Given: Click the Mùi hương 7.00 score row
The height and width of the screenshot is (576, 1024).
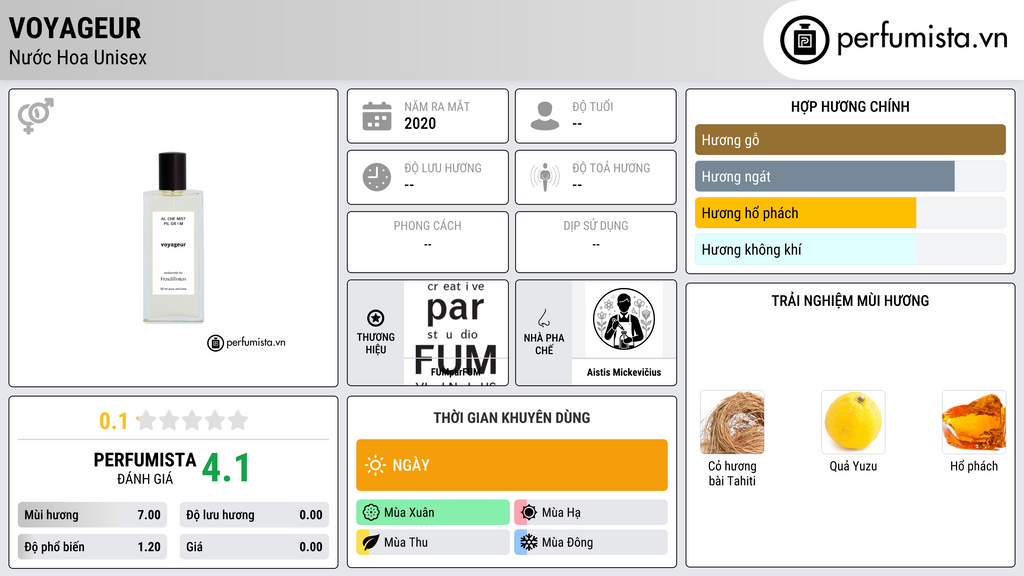Looking at the screenshot, I should (x=92, y=515).
